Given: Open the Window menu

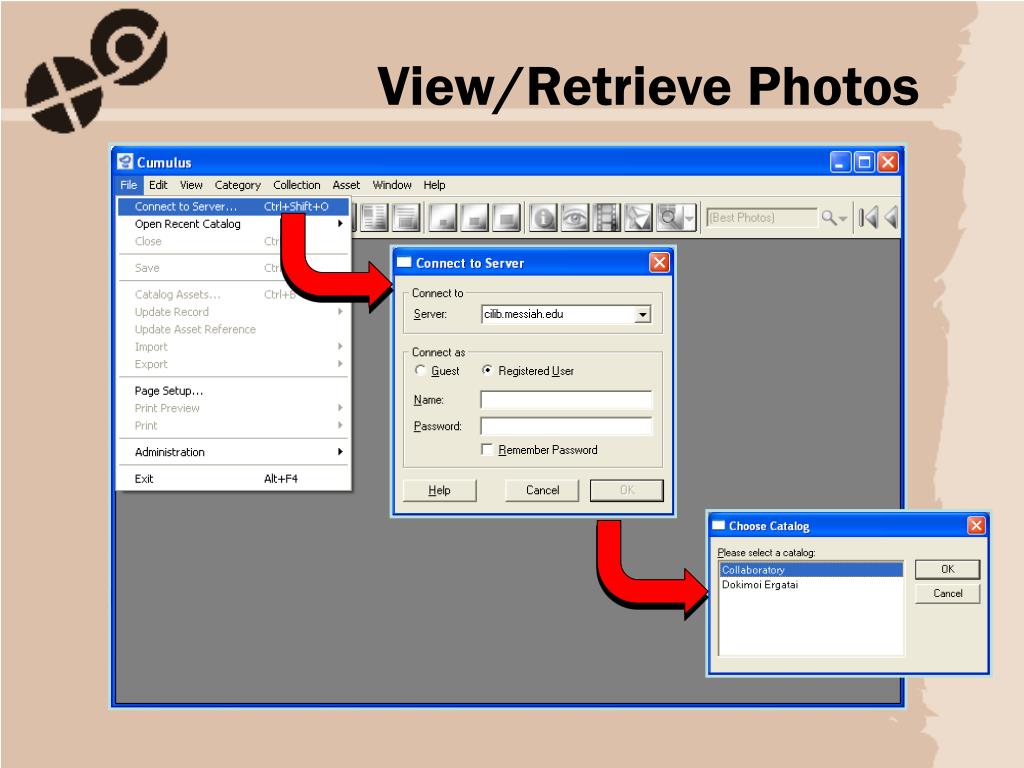Looking at the screenshot, I should point(392,185).
